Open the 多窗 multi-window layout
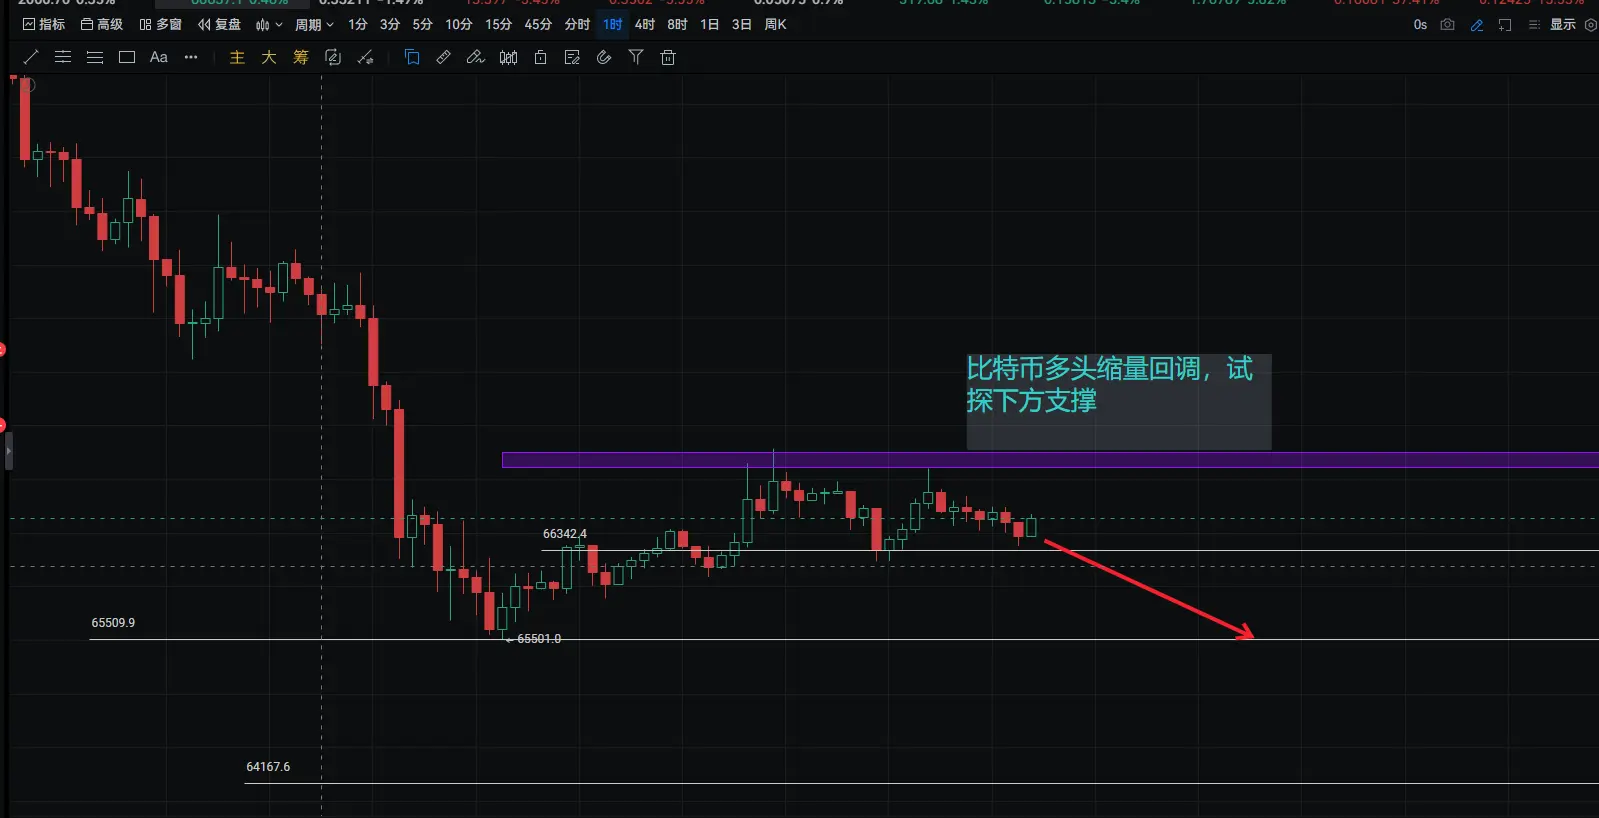The image size is (1599, 818). tap(161, 24)
